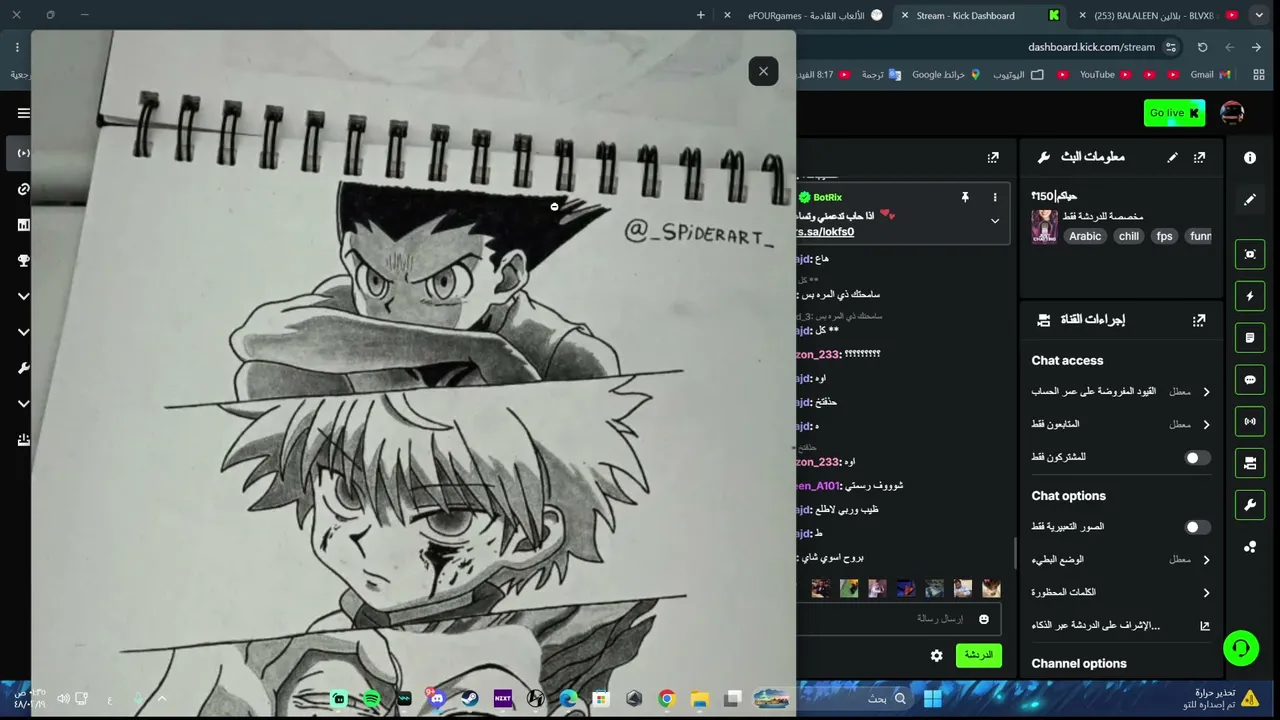
Task: Toggle the subscribers-only chat switch
Action: click(x=1197, y=458)
